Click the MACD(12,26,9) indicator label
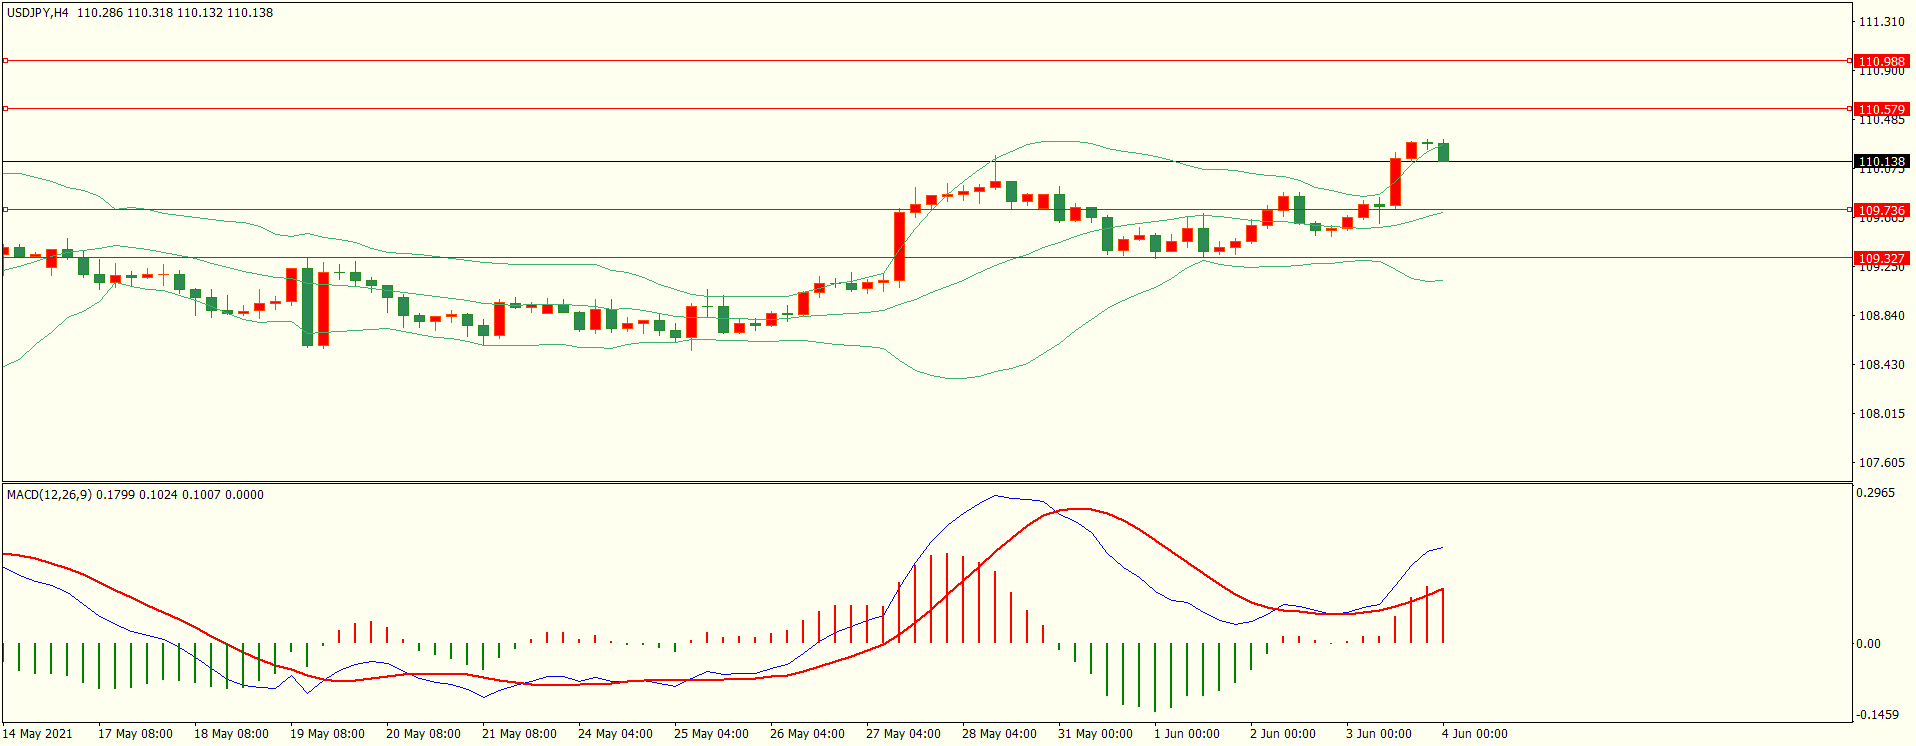Viewport: 1916px width, 746px height. tap(49, 495)
